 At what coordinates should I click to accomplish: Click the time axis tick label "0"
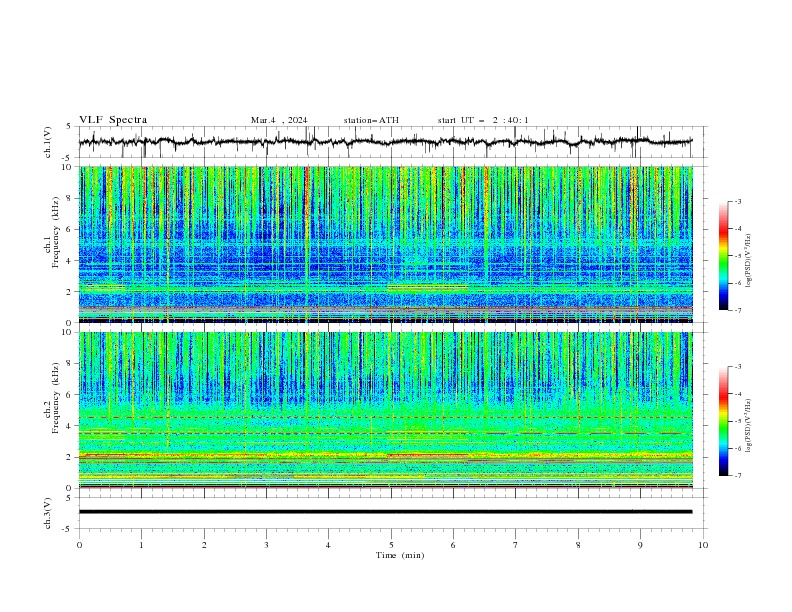pyautogui.click(x=79, y=545)
